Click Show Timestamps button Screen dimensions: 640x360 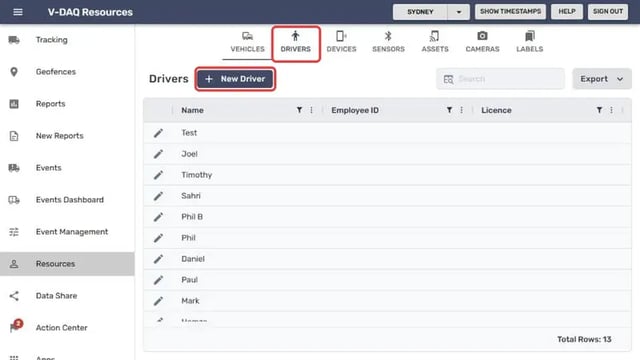510,11
